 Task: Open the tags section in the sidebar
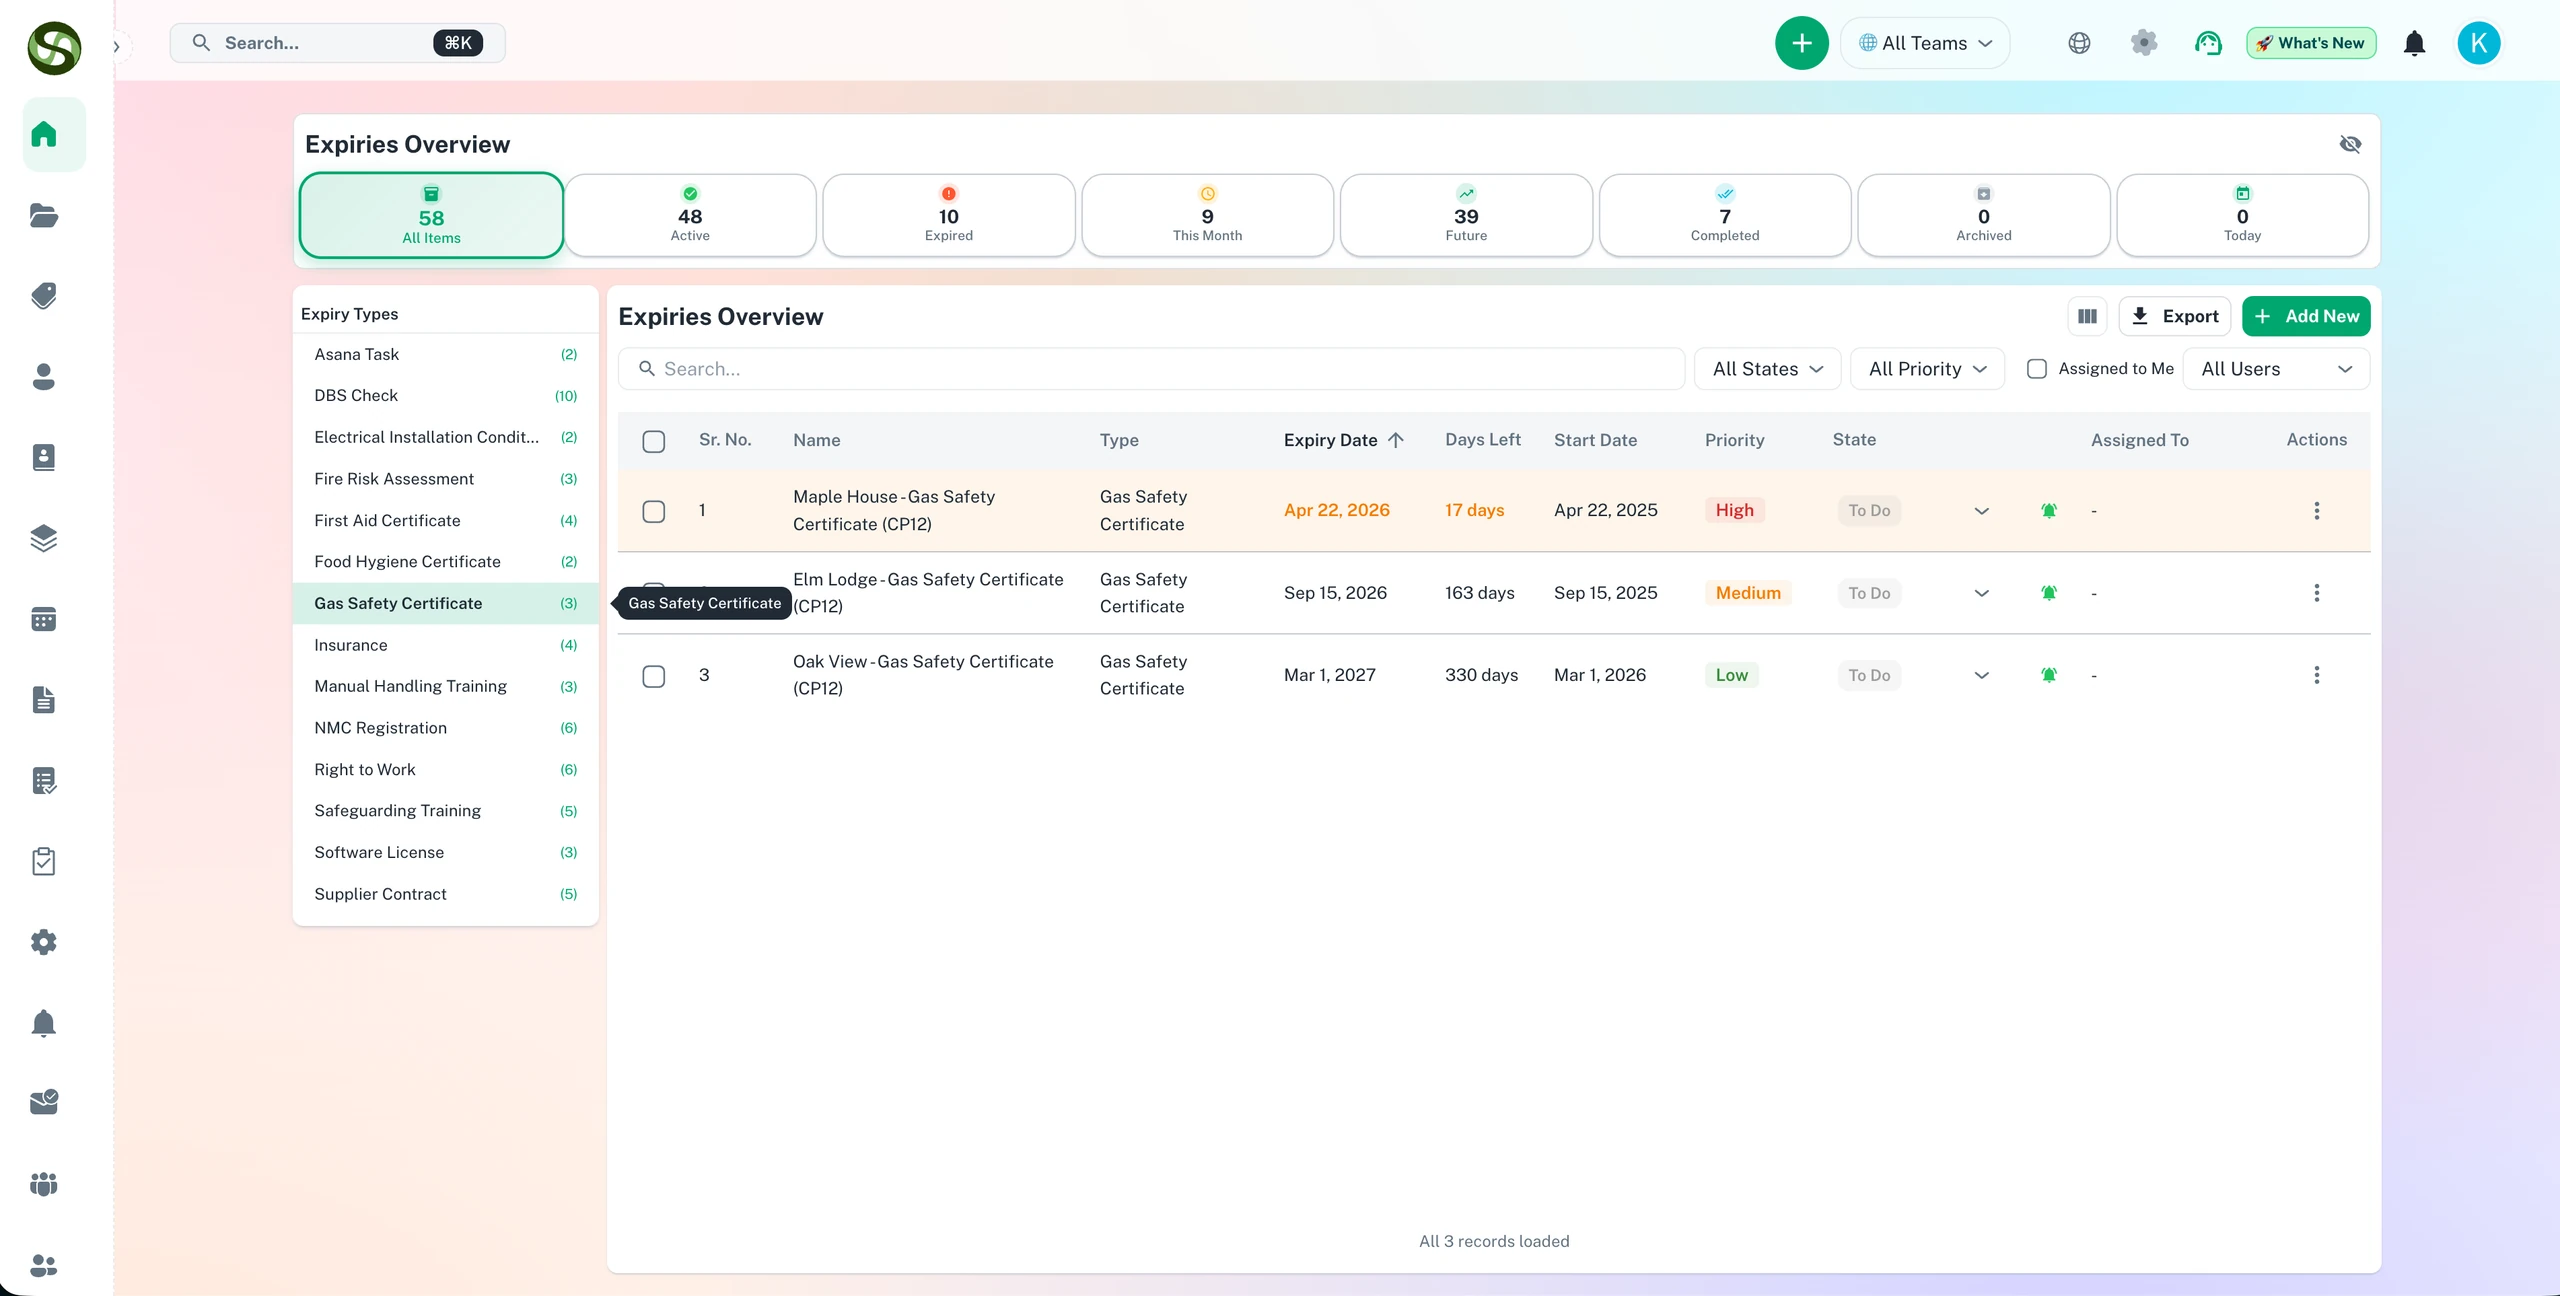[x=44, y=296]
